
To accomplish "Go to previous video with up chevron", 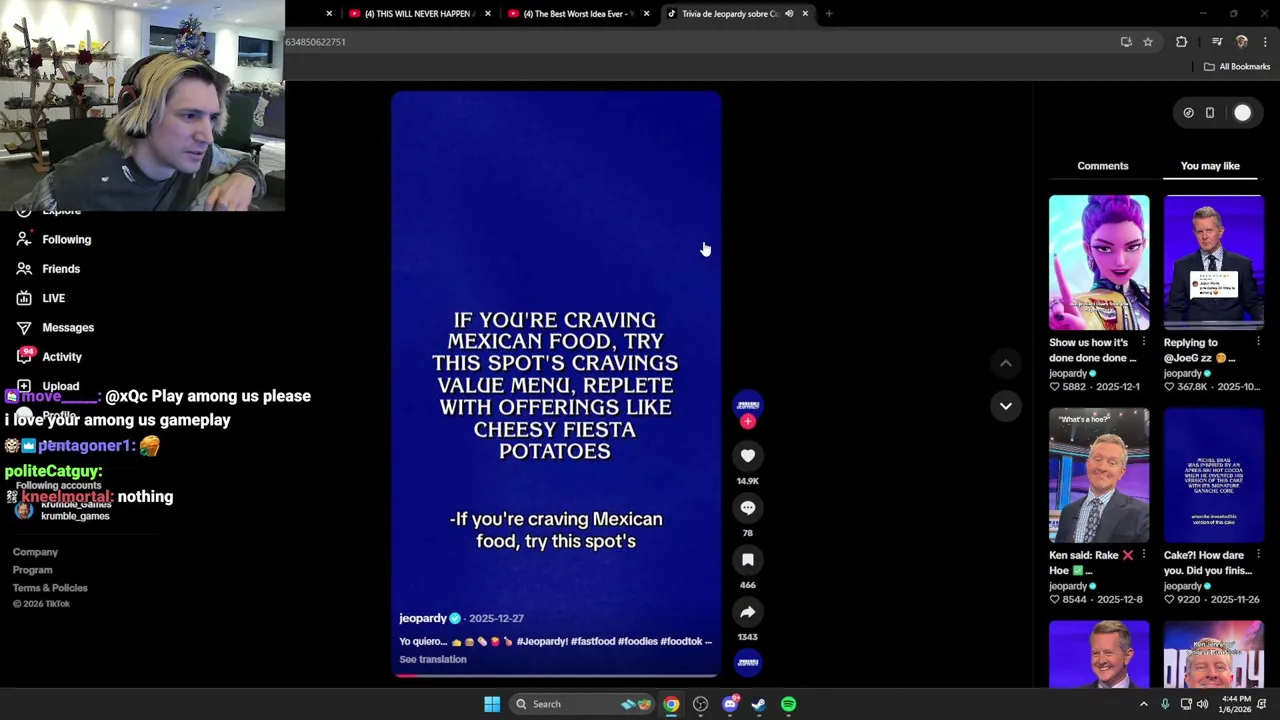I will pos(1005,363).
